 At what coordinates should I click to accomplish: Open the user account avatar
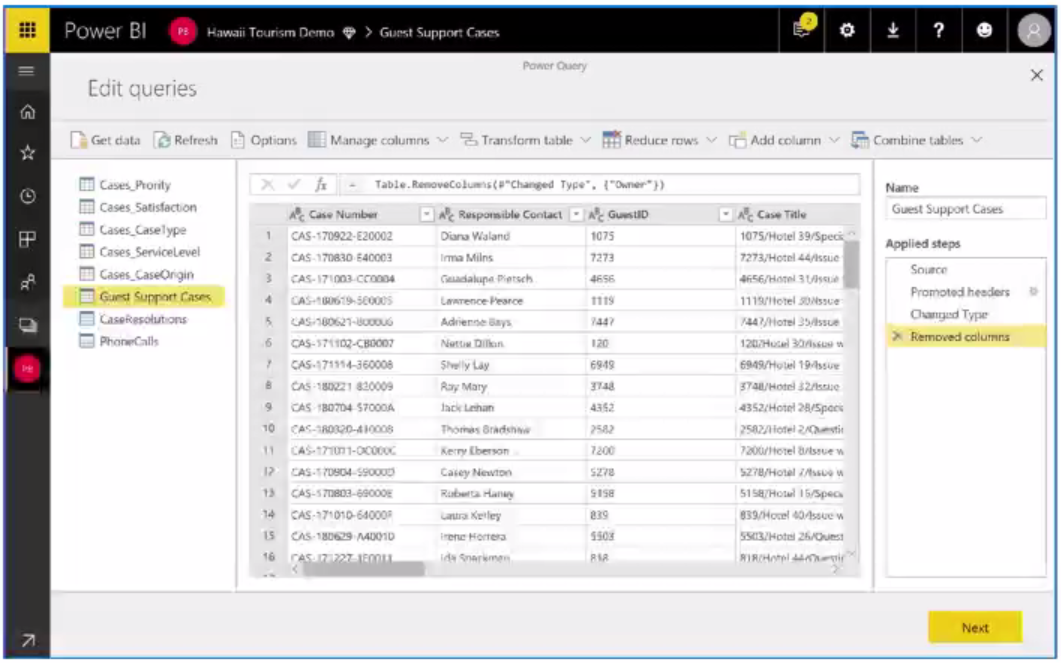point(1033,31)
